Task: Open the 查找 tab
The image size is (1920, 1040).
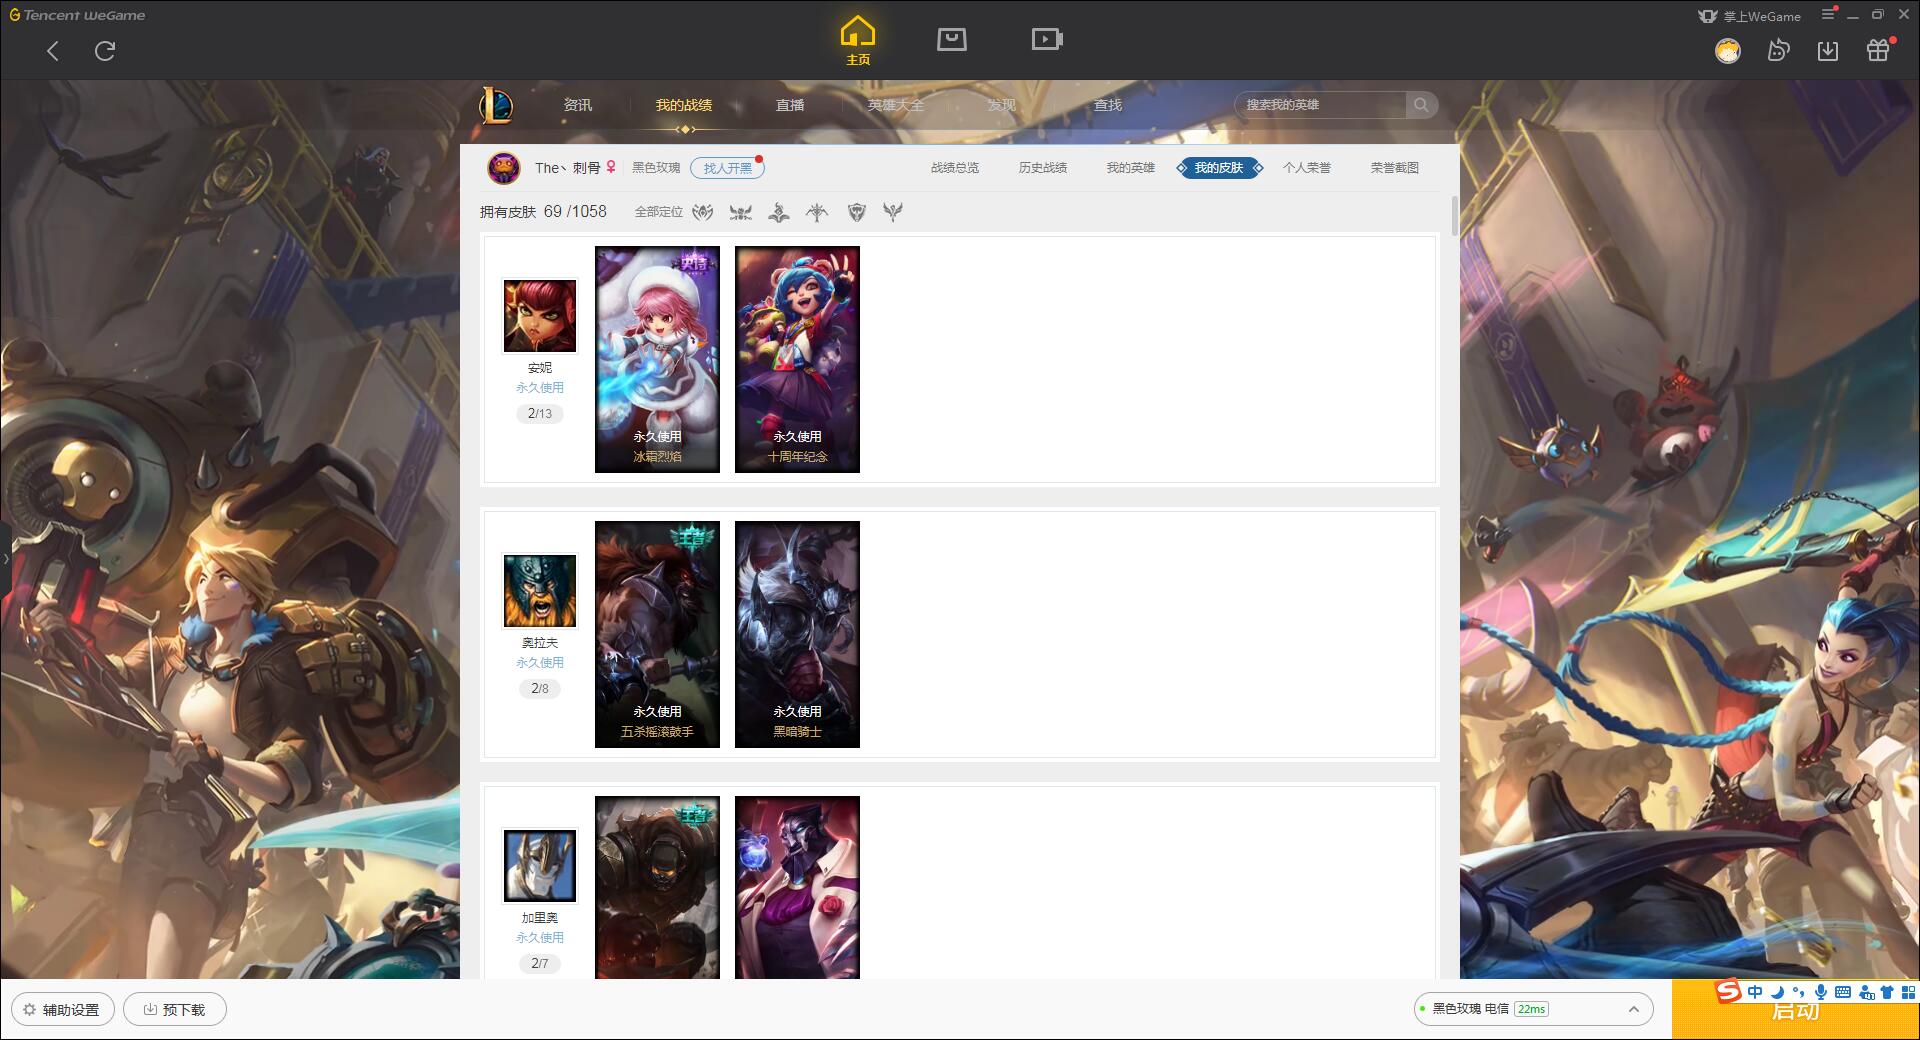Action: [1108, 105]
